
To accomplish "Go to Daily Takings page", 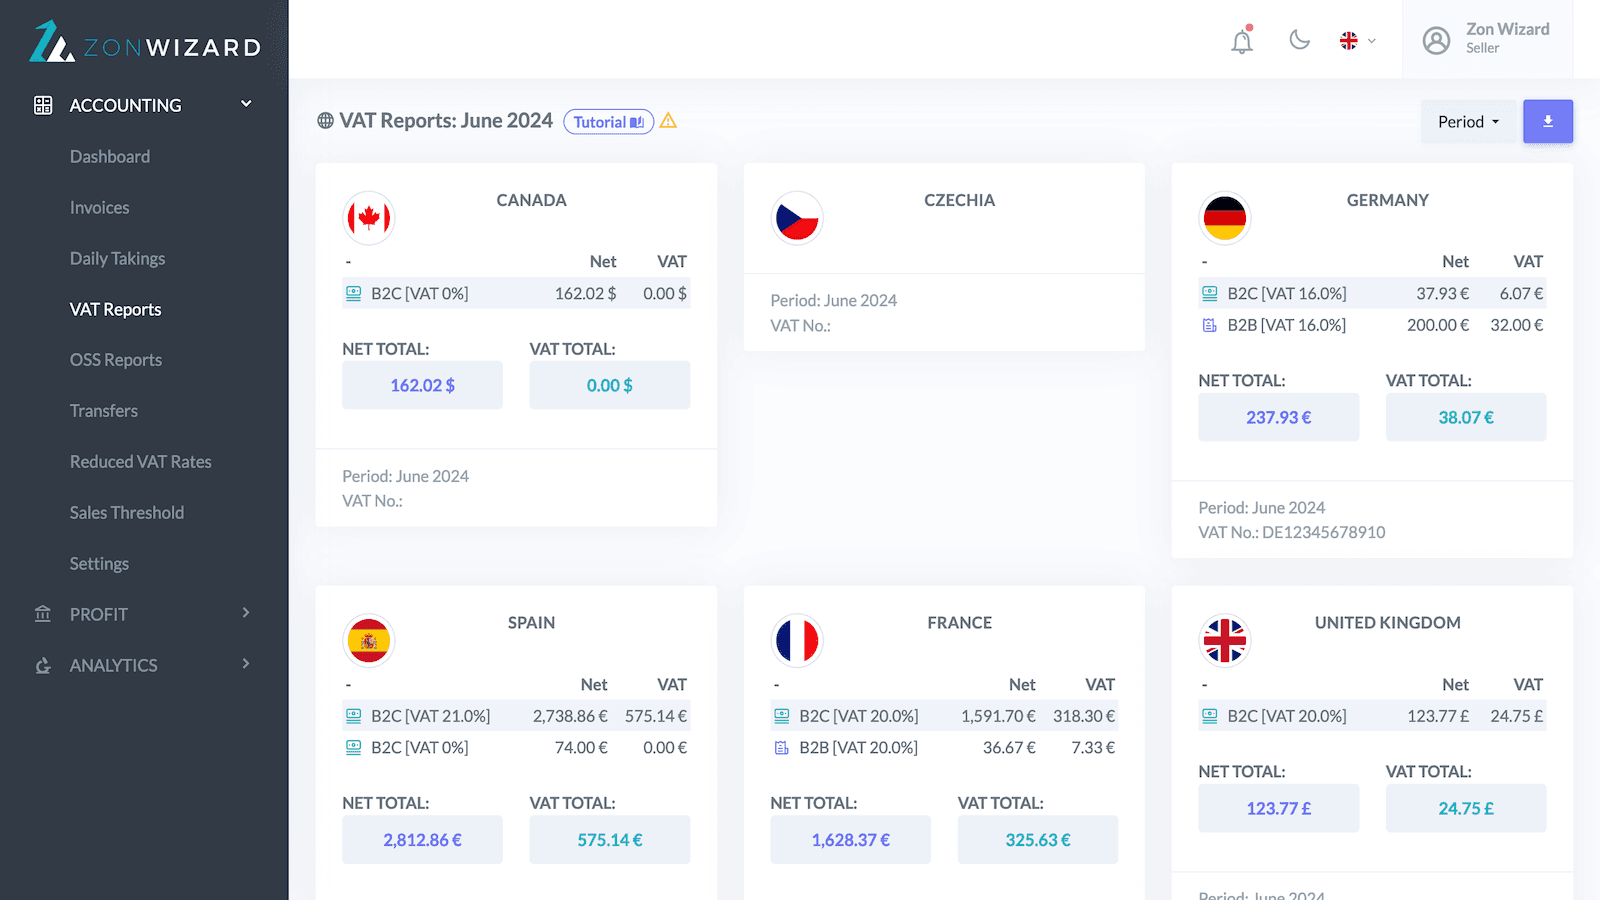I will [117, 258].
